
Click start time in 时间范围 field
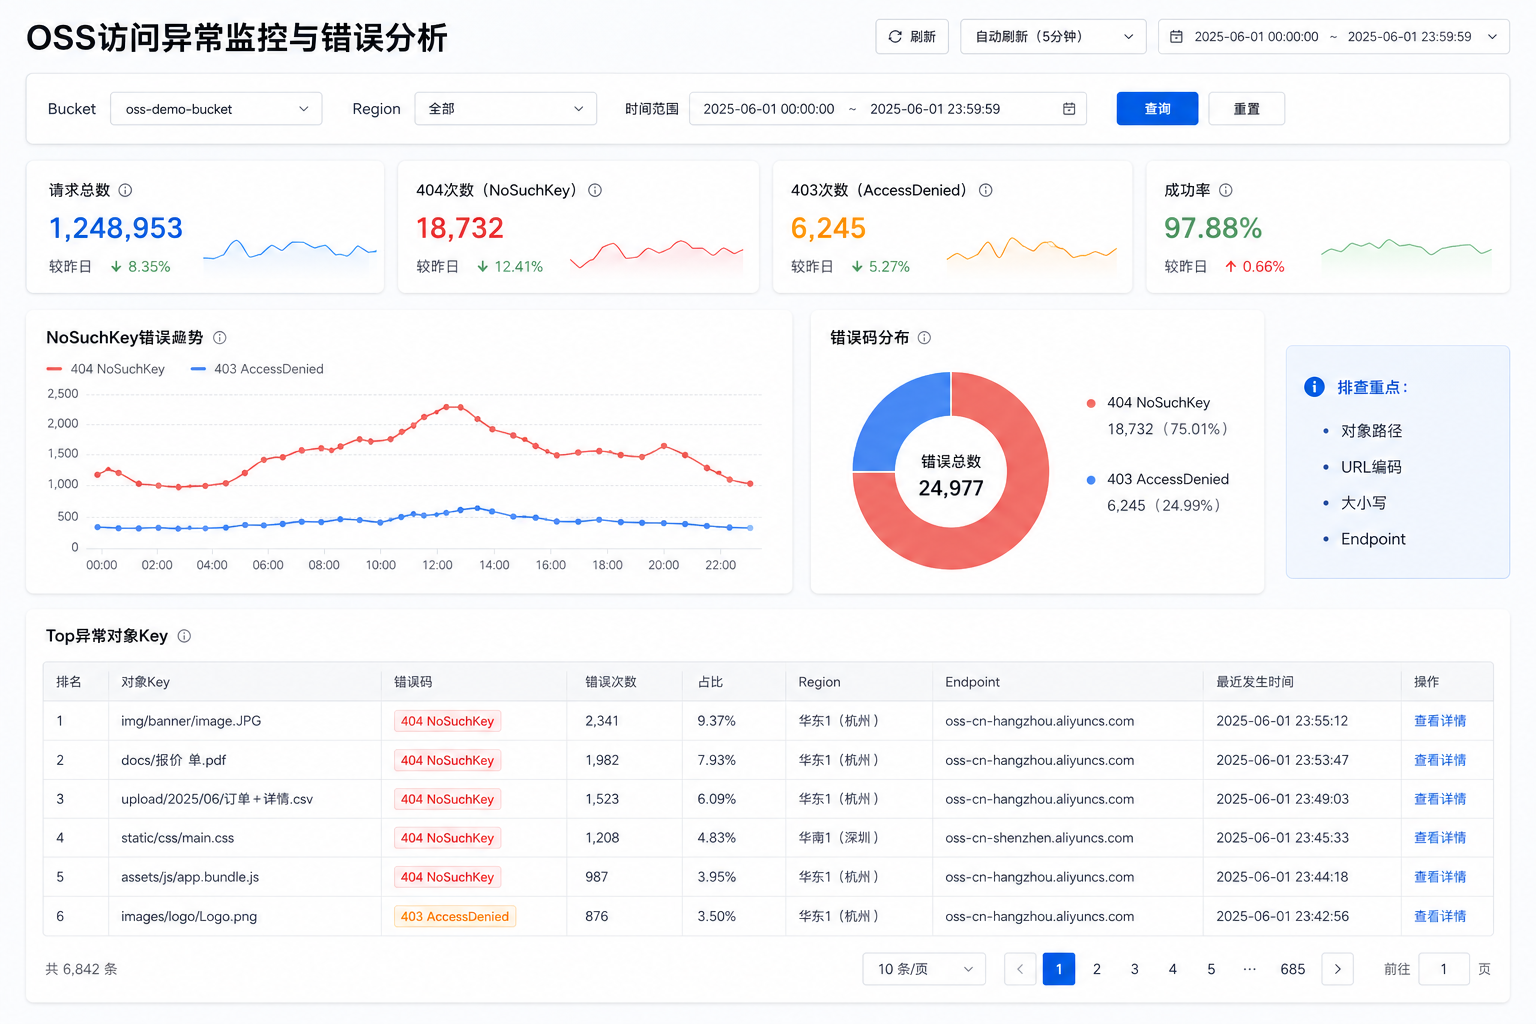click(769, 109)
